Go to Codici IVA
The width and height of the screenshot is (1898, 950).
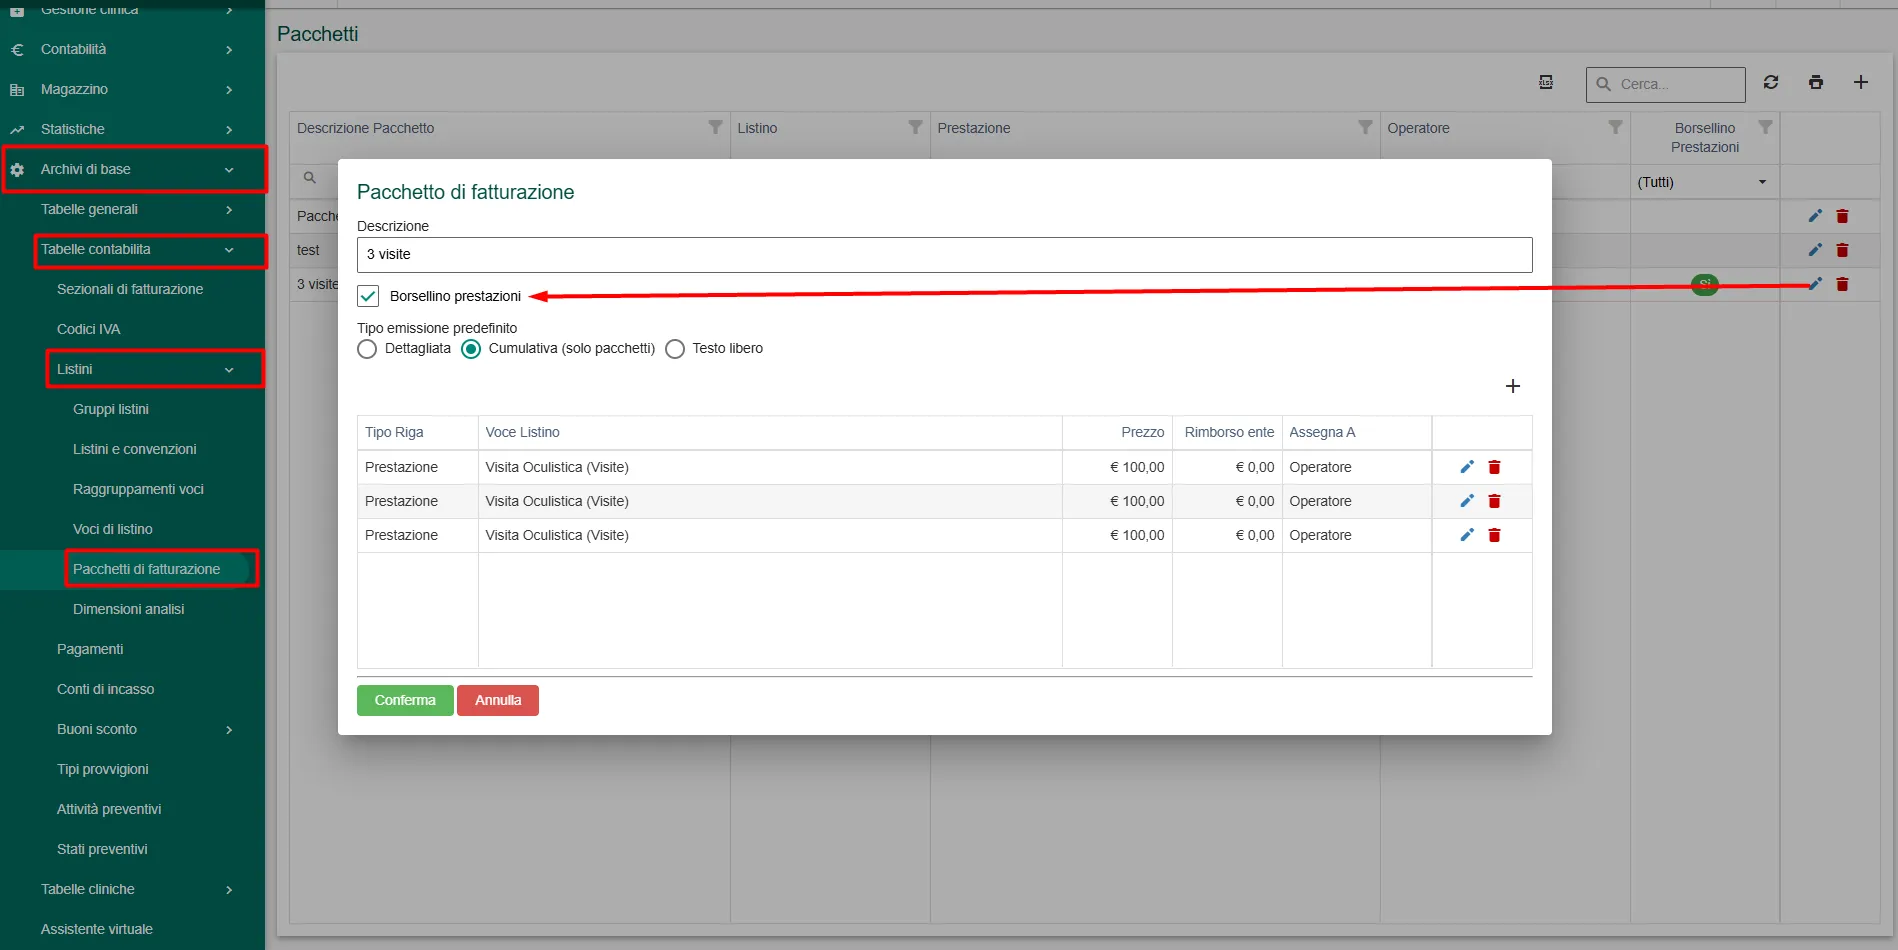point(88,329)
